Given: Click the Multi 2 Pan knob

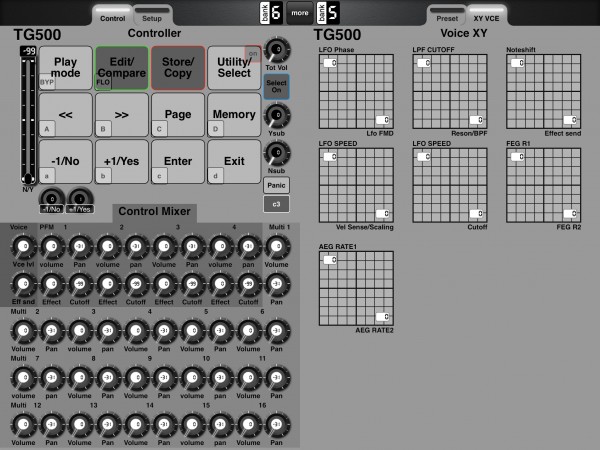Looking at the screenshot, I should tap(52, 331).
